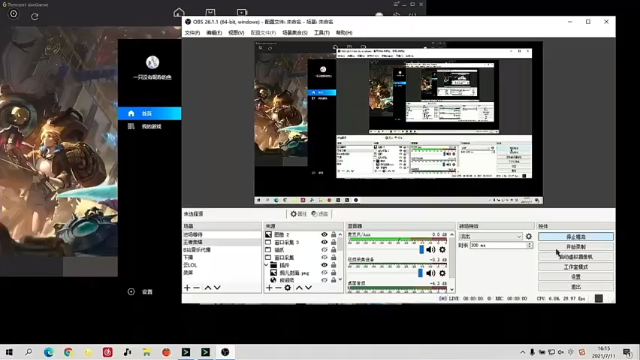This screenshot has height=360, width=640.
Task: Move the selected scene up
Action: 208,288
